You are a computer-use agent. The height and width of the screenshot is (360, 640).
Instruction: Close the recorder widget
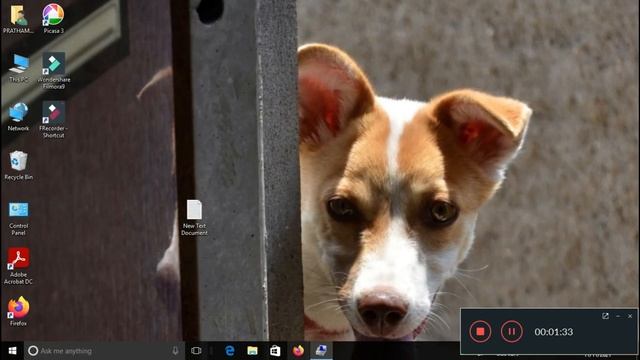pos(630,316)
